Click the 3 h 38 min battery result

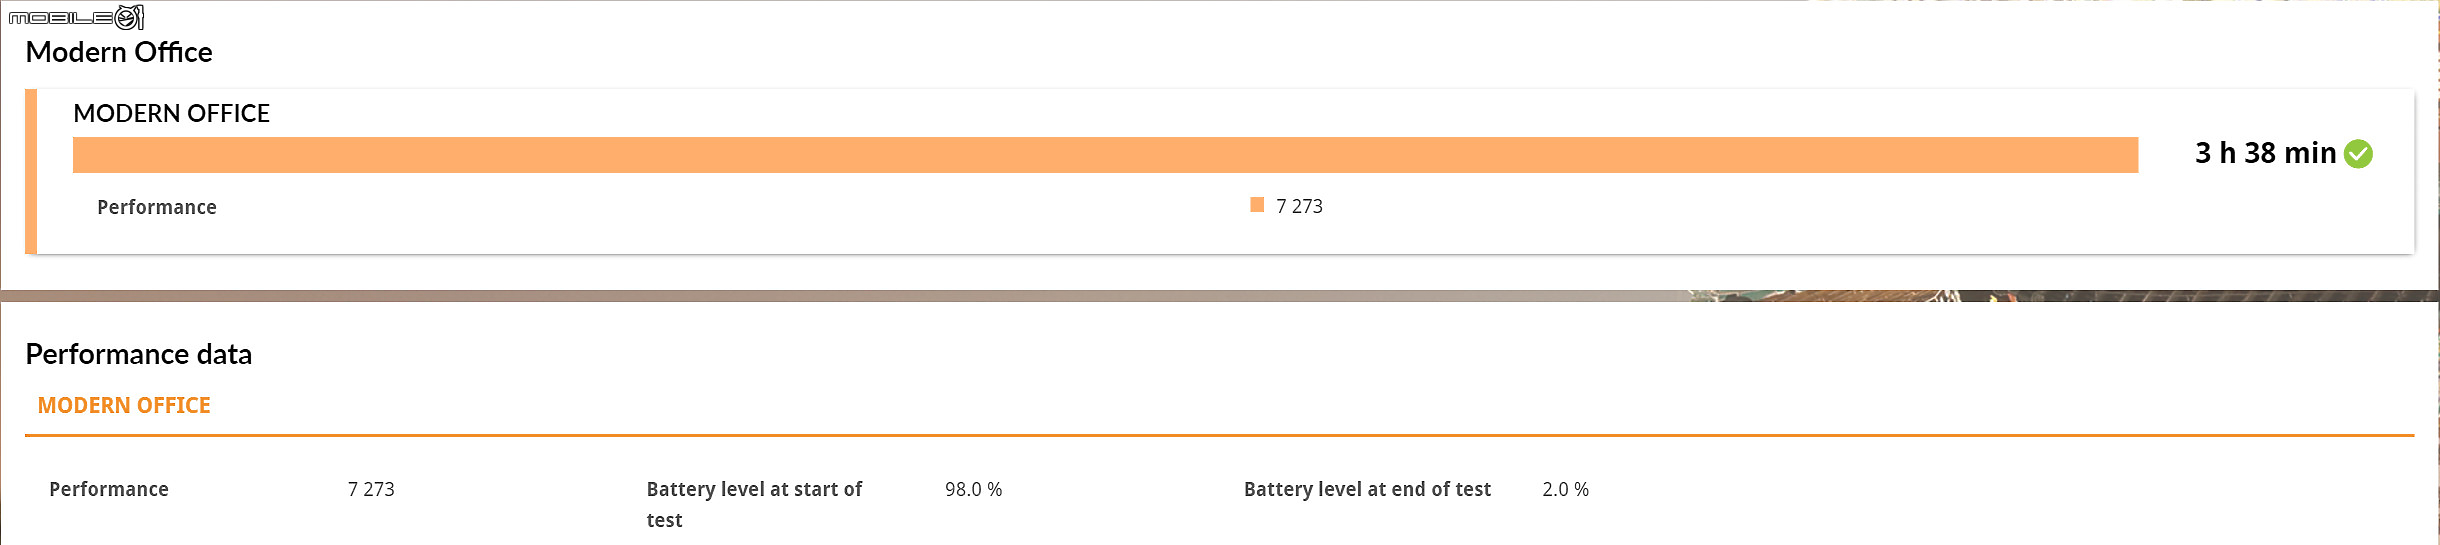(2265, 153)
